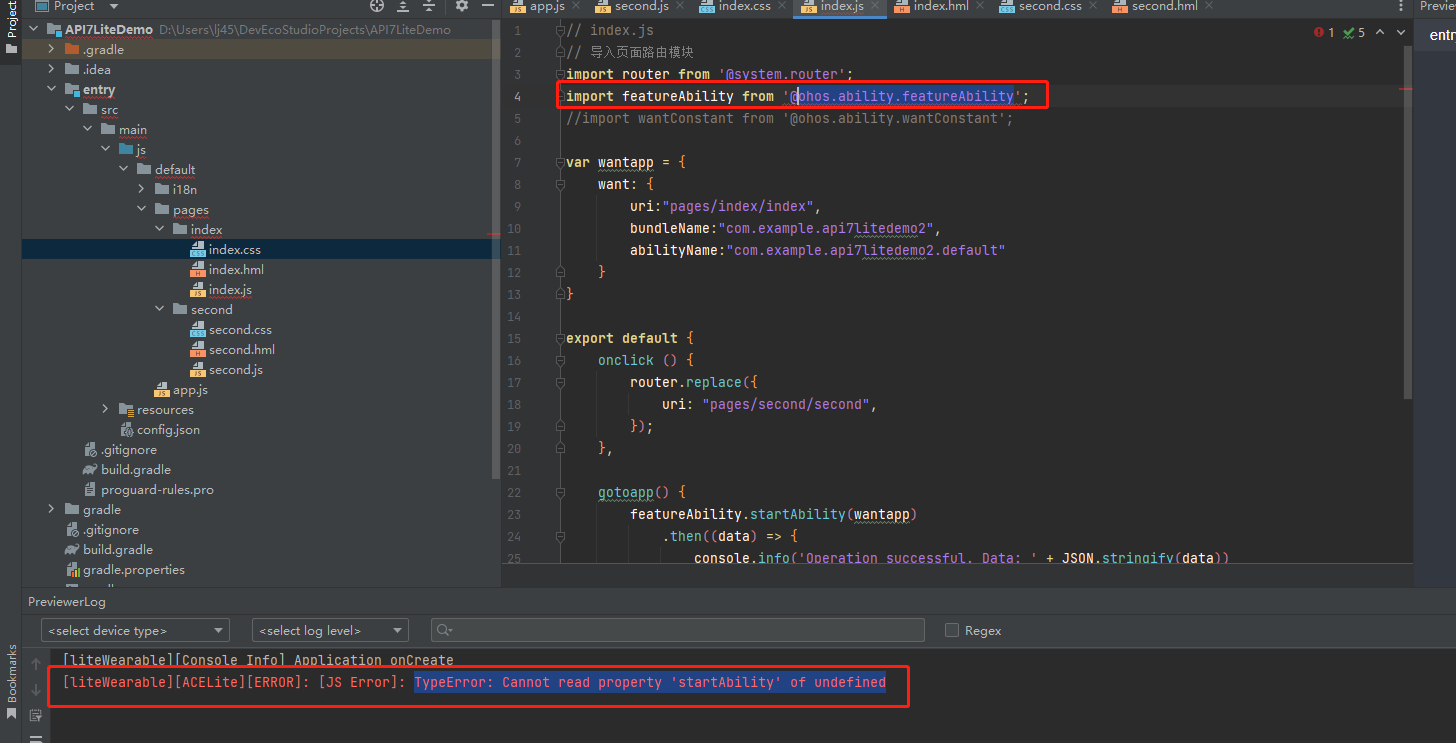Click the featureAbility.startAbility(wantapp) code line

(773, 514)
